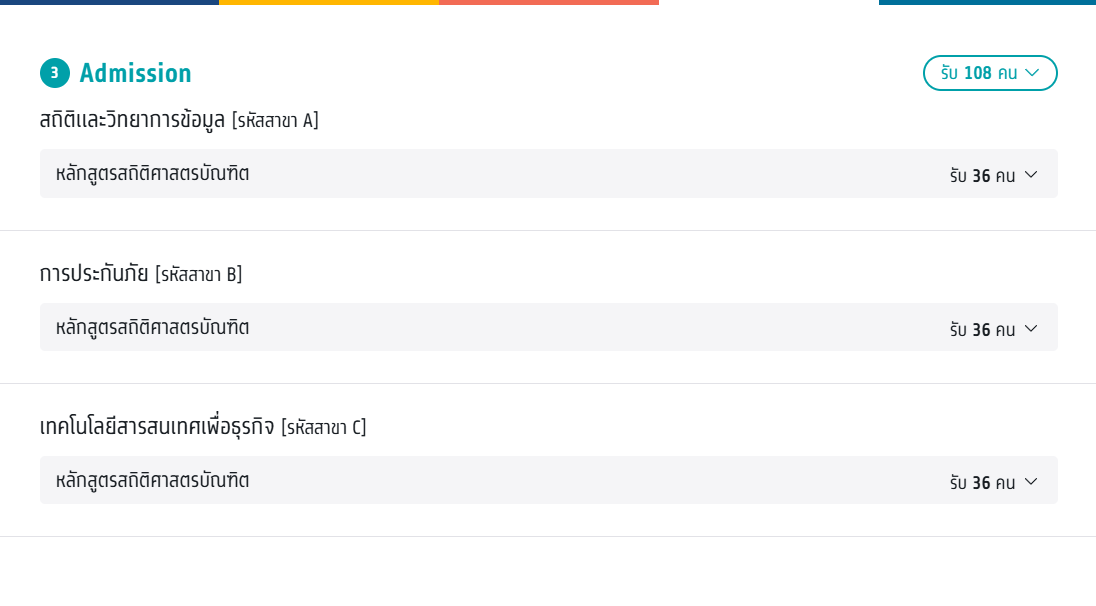Click the สถิติและวิทยาการข้อมูล [รหัสสาขา A] heading

pos(179,120)
